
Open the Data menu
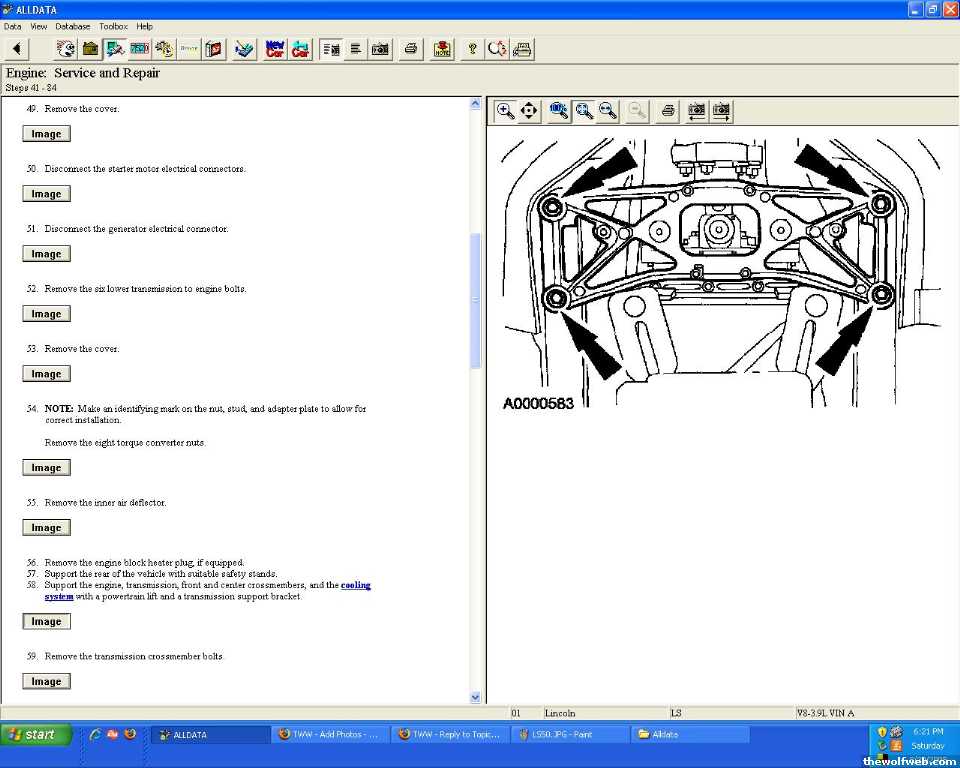(x=12, y=26)
